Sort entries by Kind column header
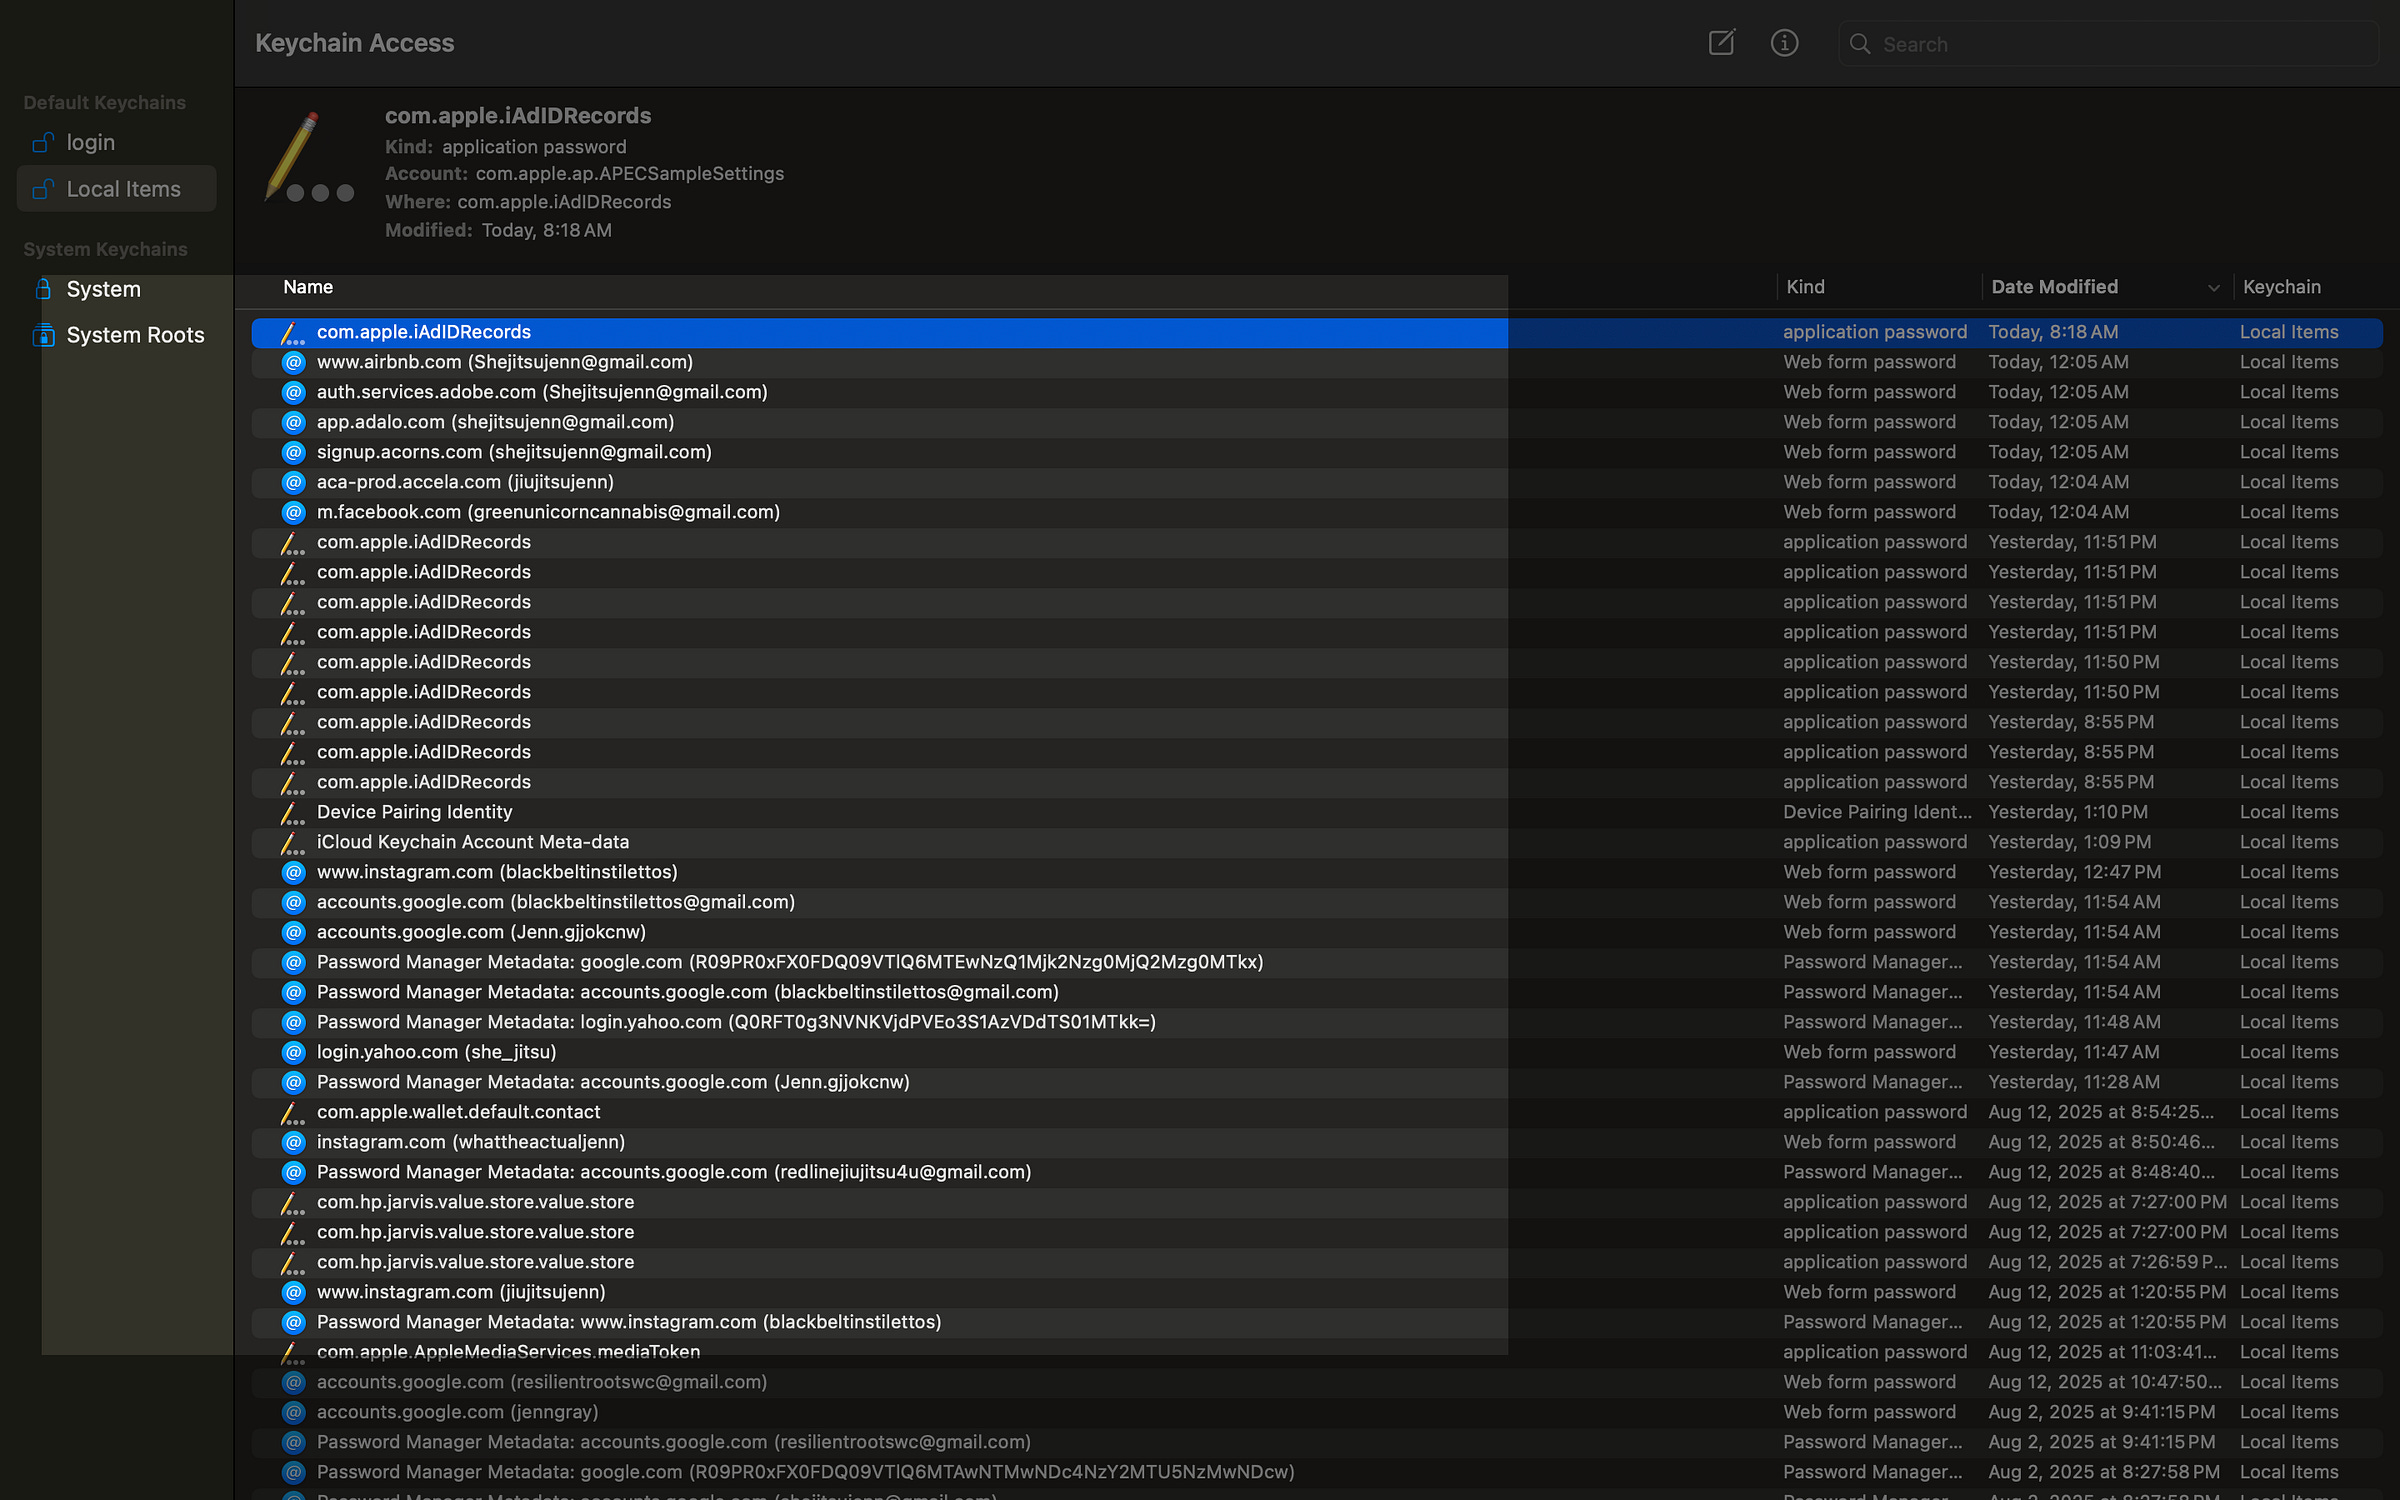Viewport: 2400px width, 1500px height. pyautogui.click(x=1805, y=287)
